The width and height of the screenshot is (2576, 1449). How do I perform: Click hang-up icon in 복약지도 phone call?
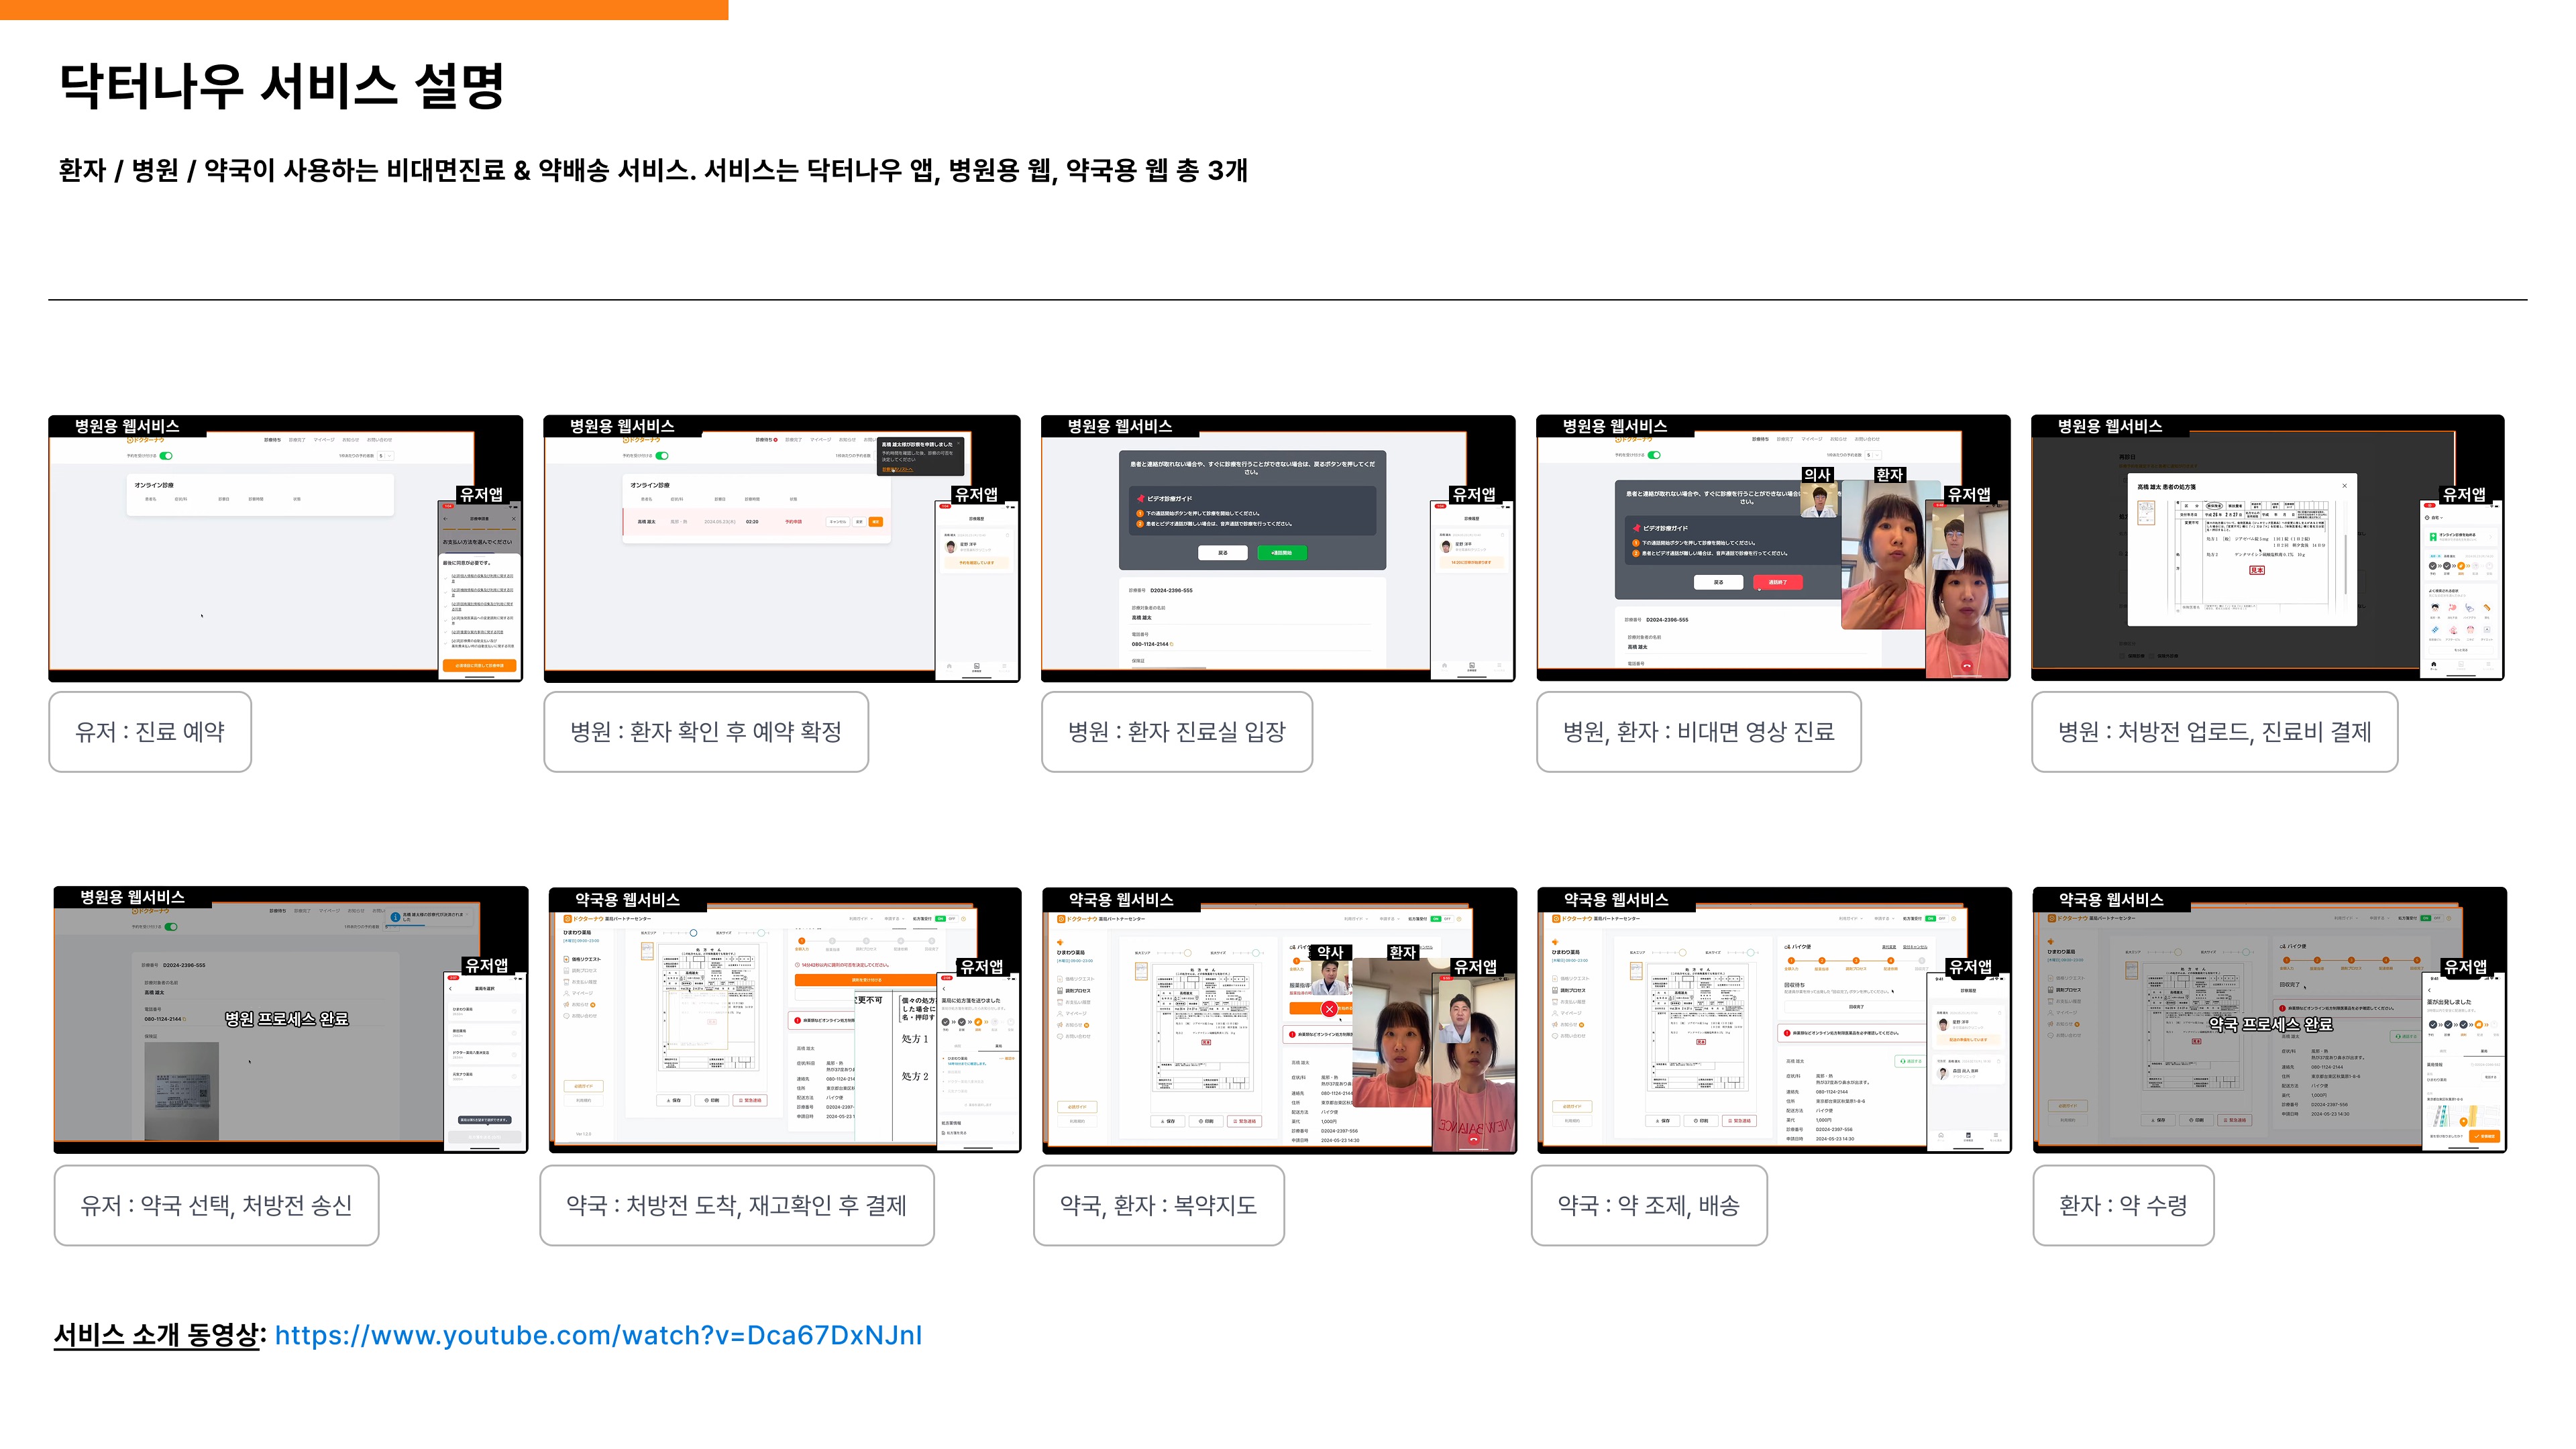pyautogui.click(x=1474, y=1138)
